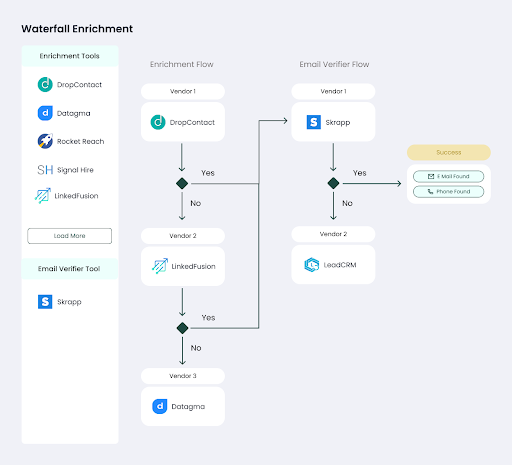
Task: Click the No label above Vendor 3
Action: (x=196, y=348)
